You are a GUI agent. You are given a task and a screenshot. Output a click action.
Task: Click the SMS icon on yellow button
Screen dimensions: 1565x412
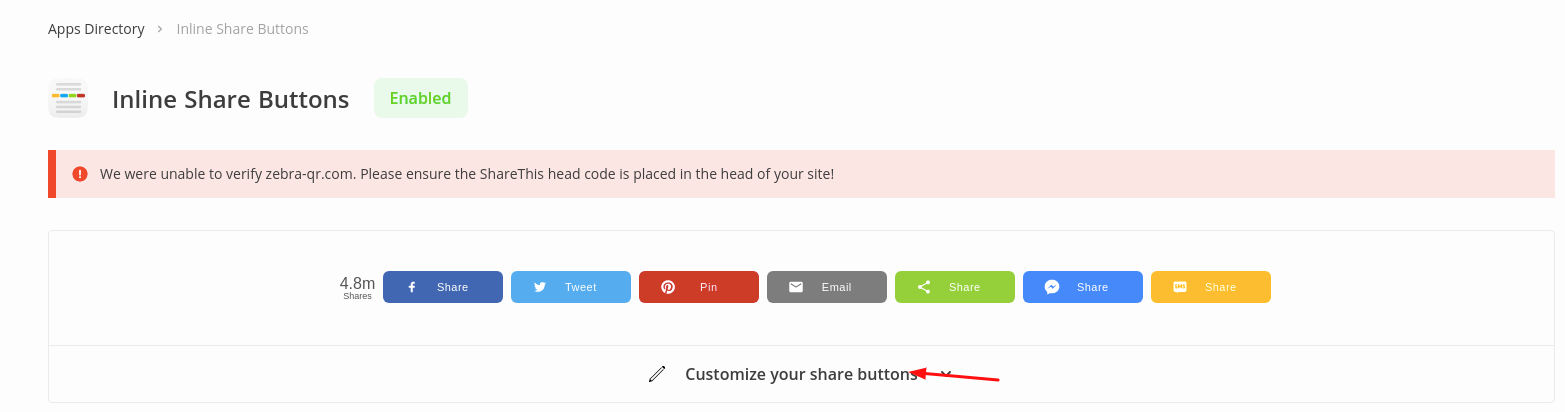[1180, 287]
